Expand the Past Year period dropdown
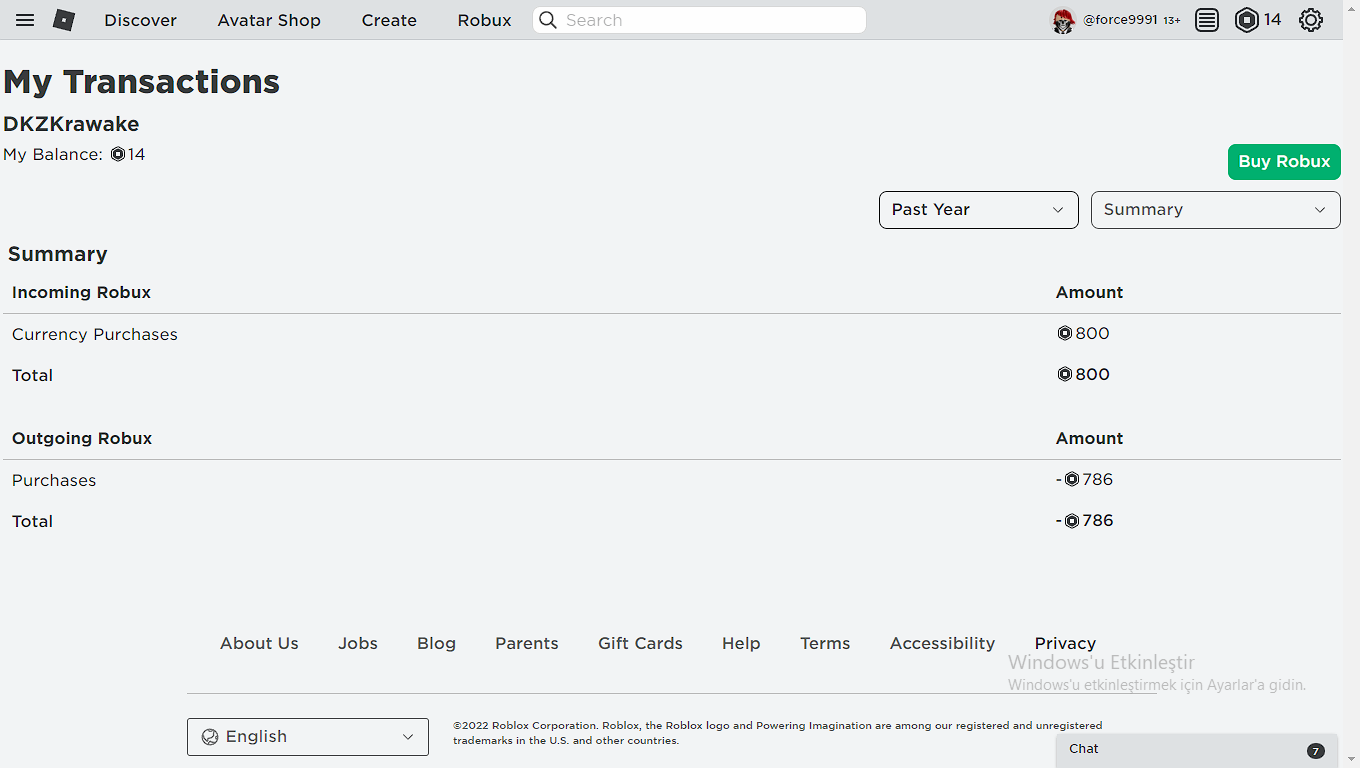 [x=979, y=210]
